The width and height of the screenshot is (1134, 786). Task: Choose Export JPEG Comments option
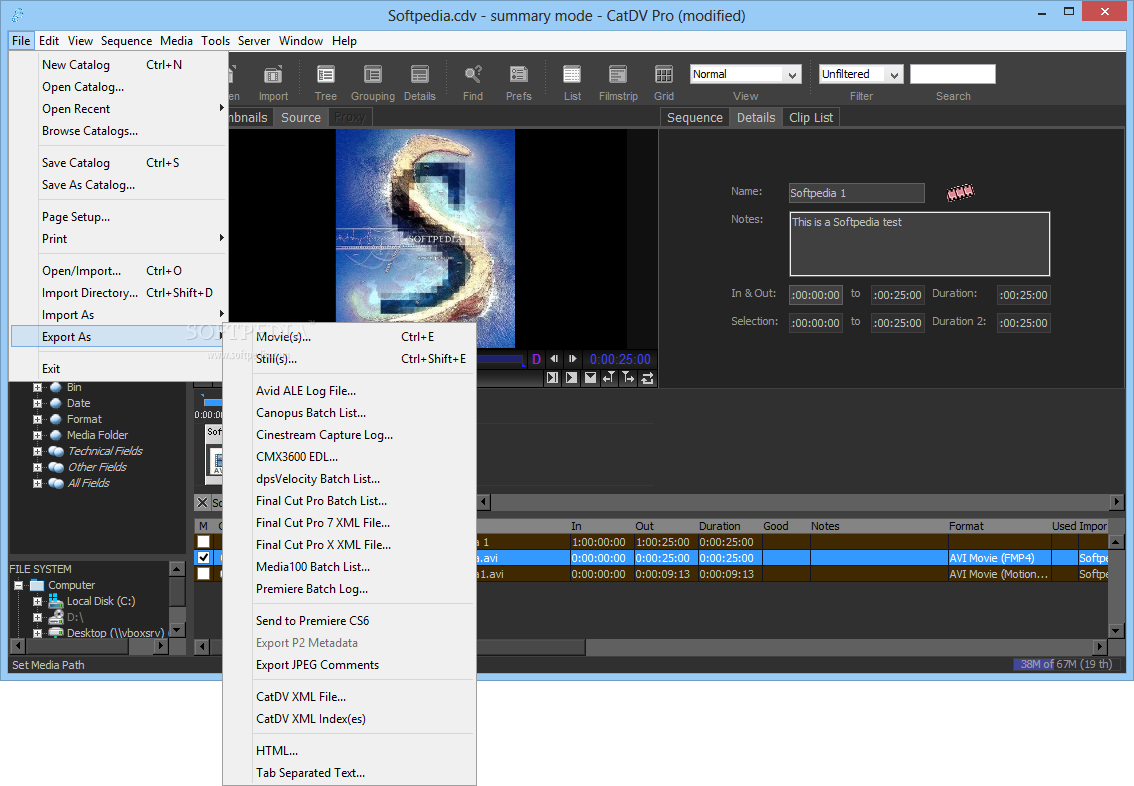[349, 665]
